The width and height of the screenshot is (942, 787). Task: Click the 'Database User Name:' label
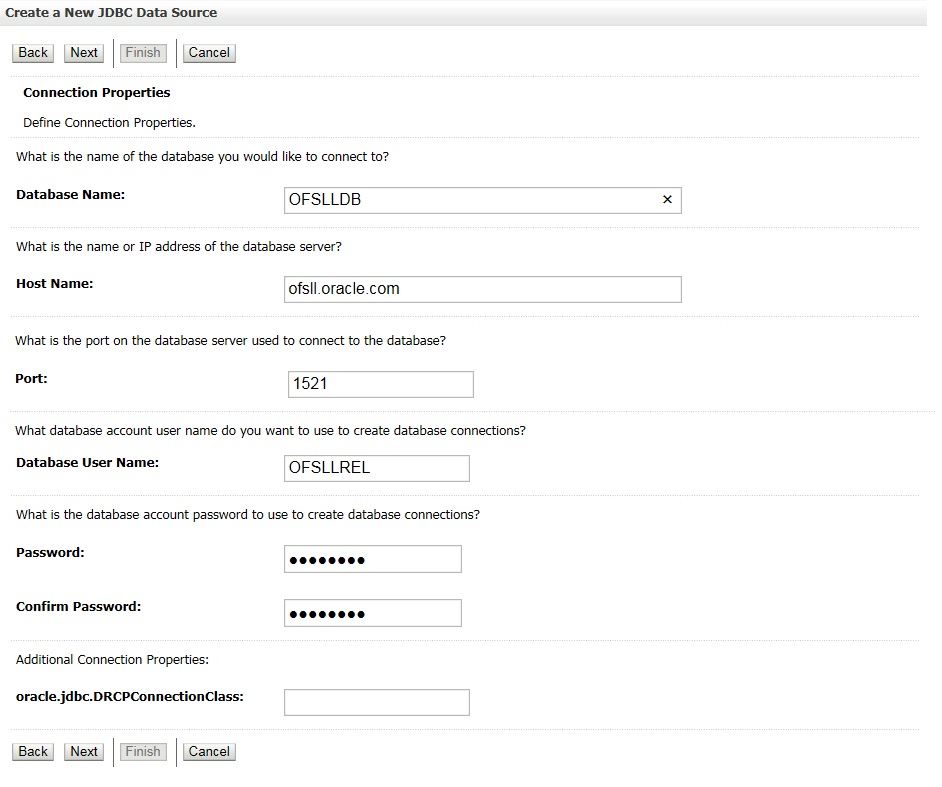(x=88, y=463)
